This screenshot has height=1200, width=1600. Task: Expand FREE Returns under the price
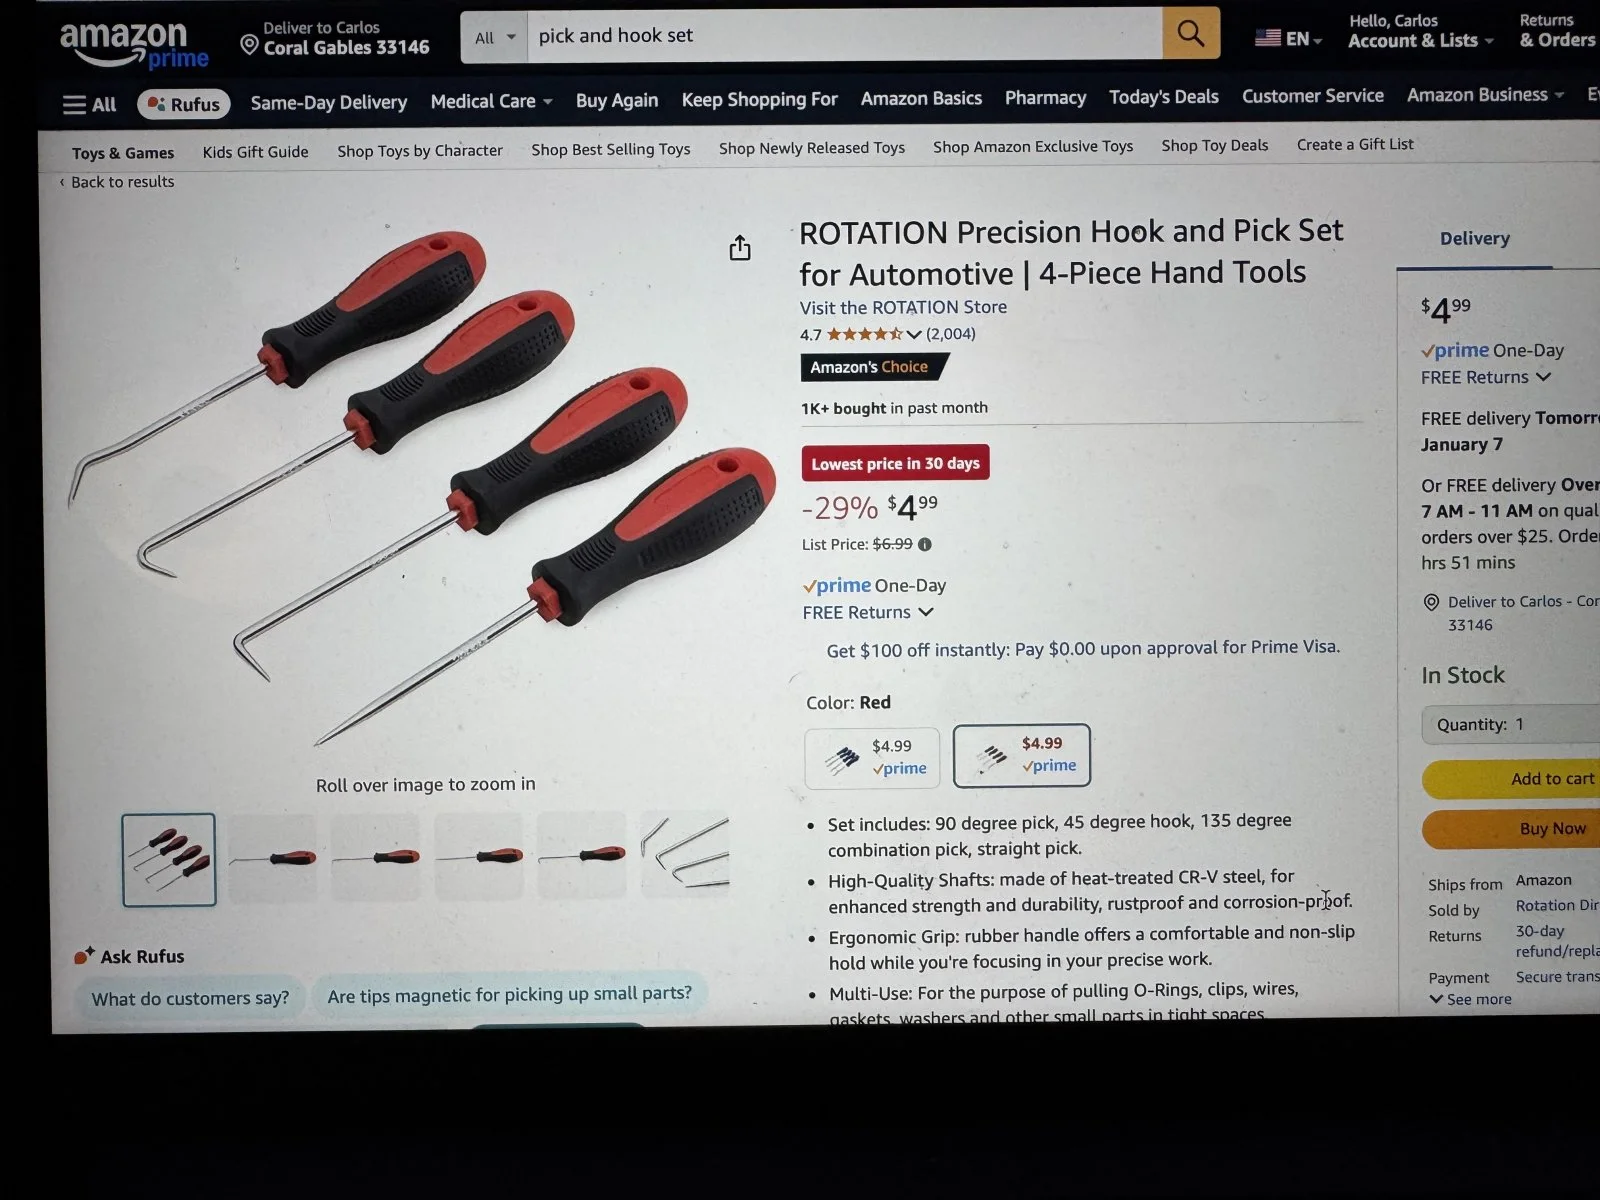(x=868, y=612)
